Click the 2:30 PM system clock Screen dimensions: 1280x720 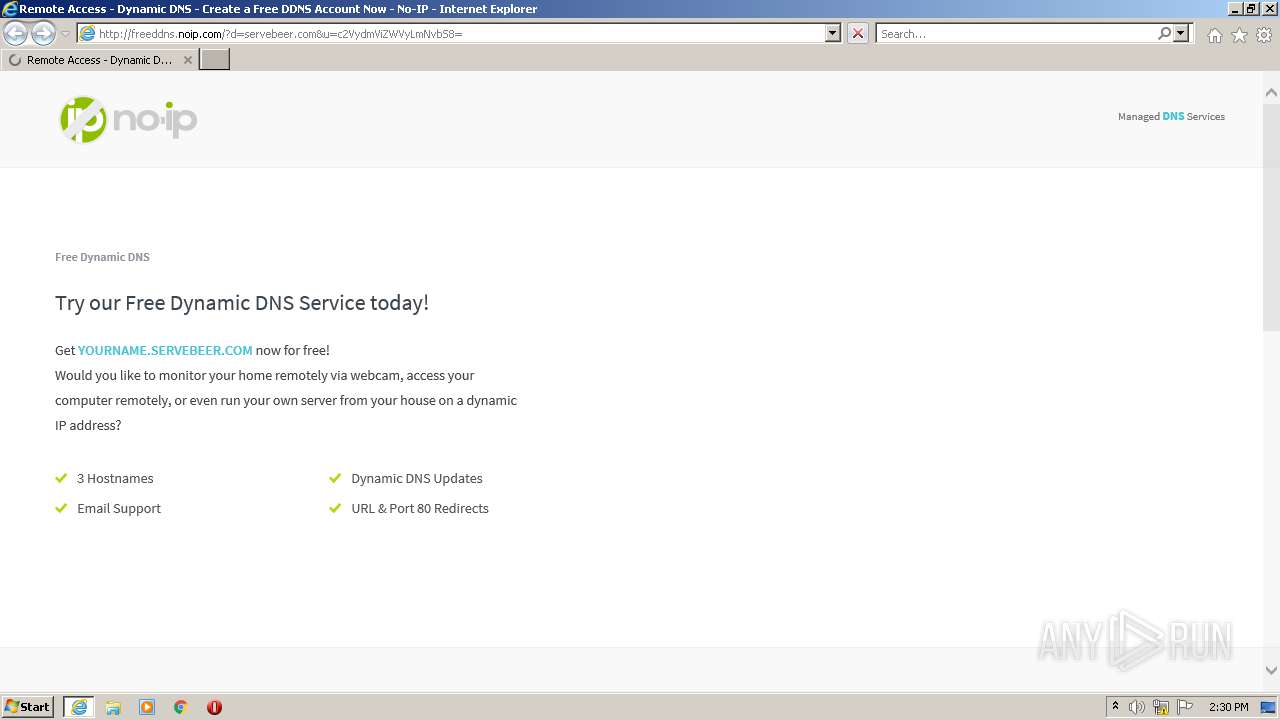coord(1228,707)
